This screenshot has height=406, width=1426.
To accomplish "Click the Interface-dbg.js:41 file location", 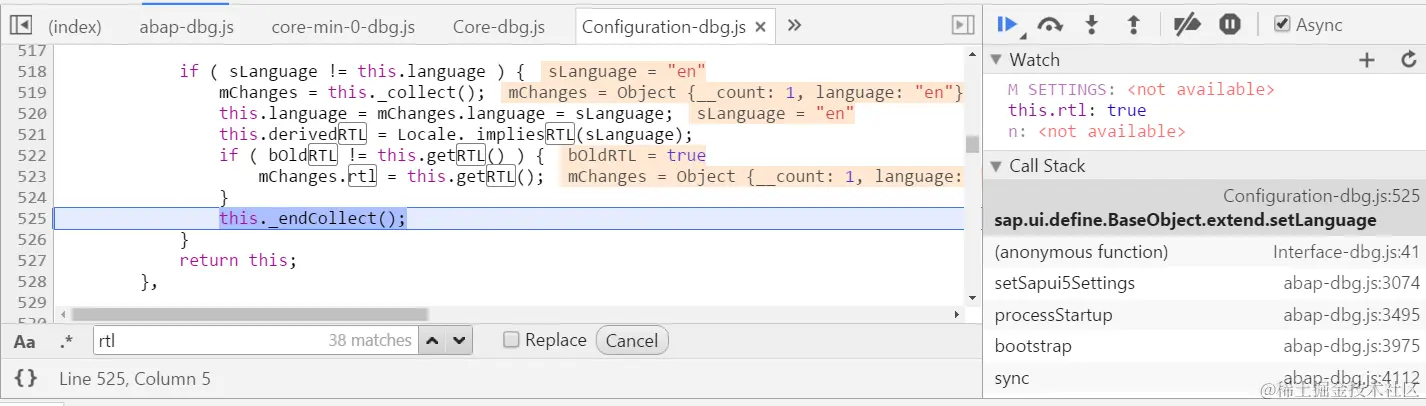I will [1346, 252].
